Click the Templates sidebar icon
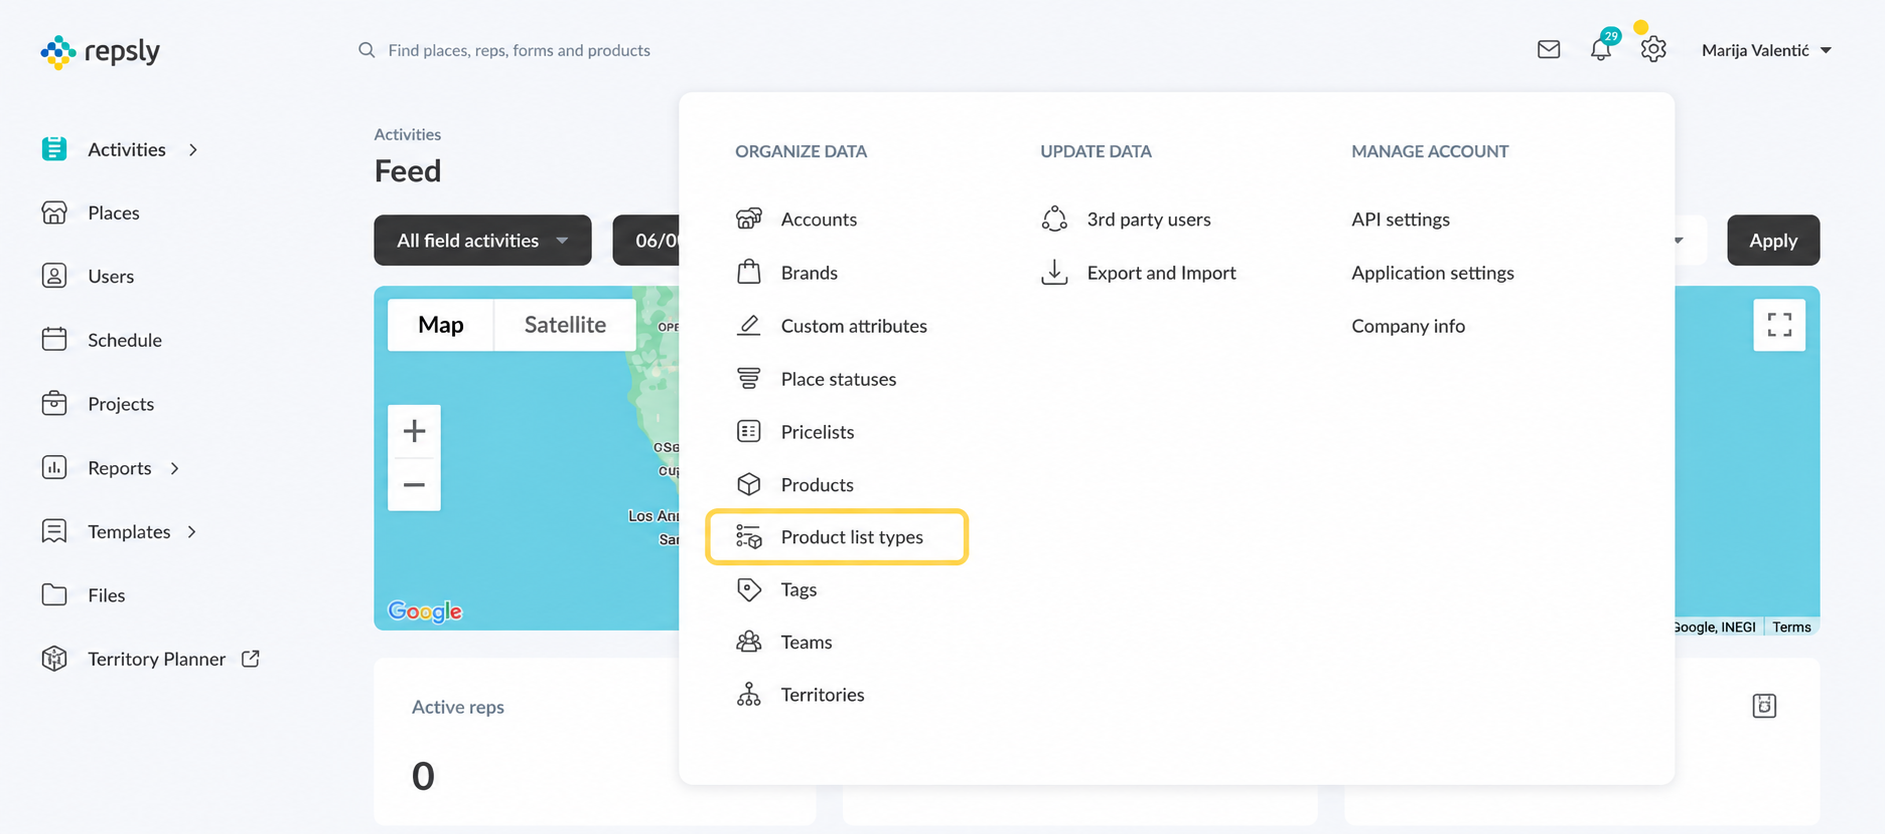 (x=54, y=531)
